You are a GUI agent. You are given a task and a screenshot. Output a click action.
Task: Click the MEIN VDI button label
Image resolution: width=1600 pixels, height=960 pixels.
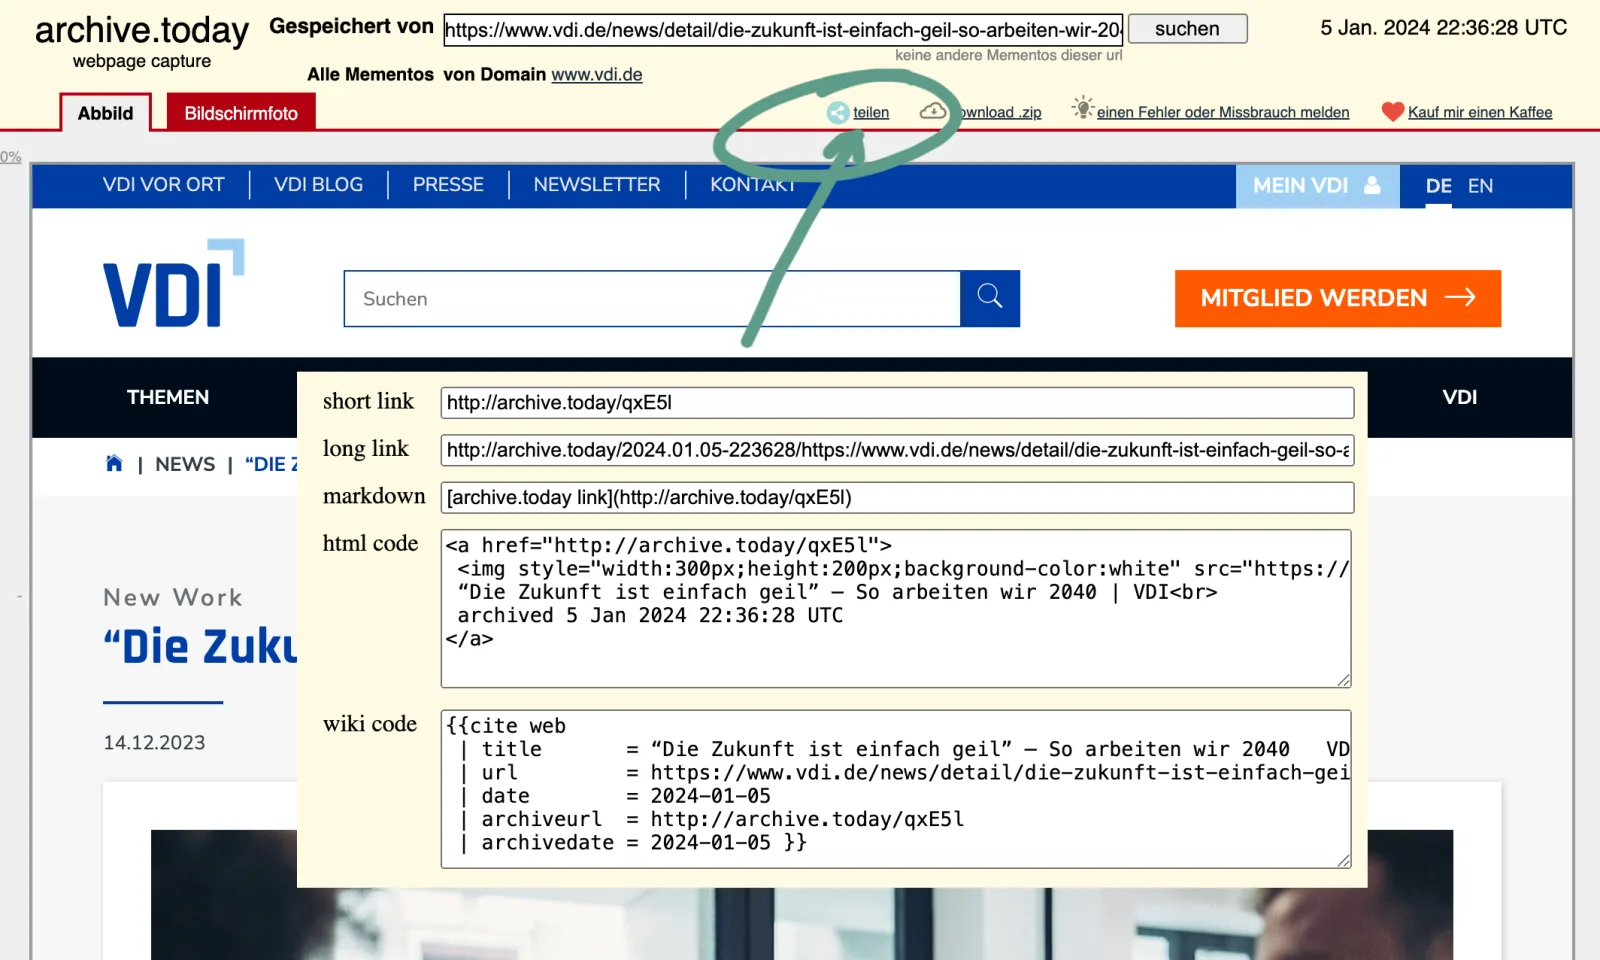[x=1301, y=185]
